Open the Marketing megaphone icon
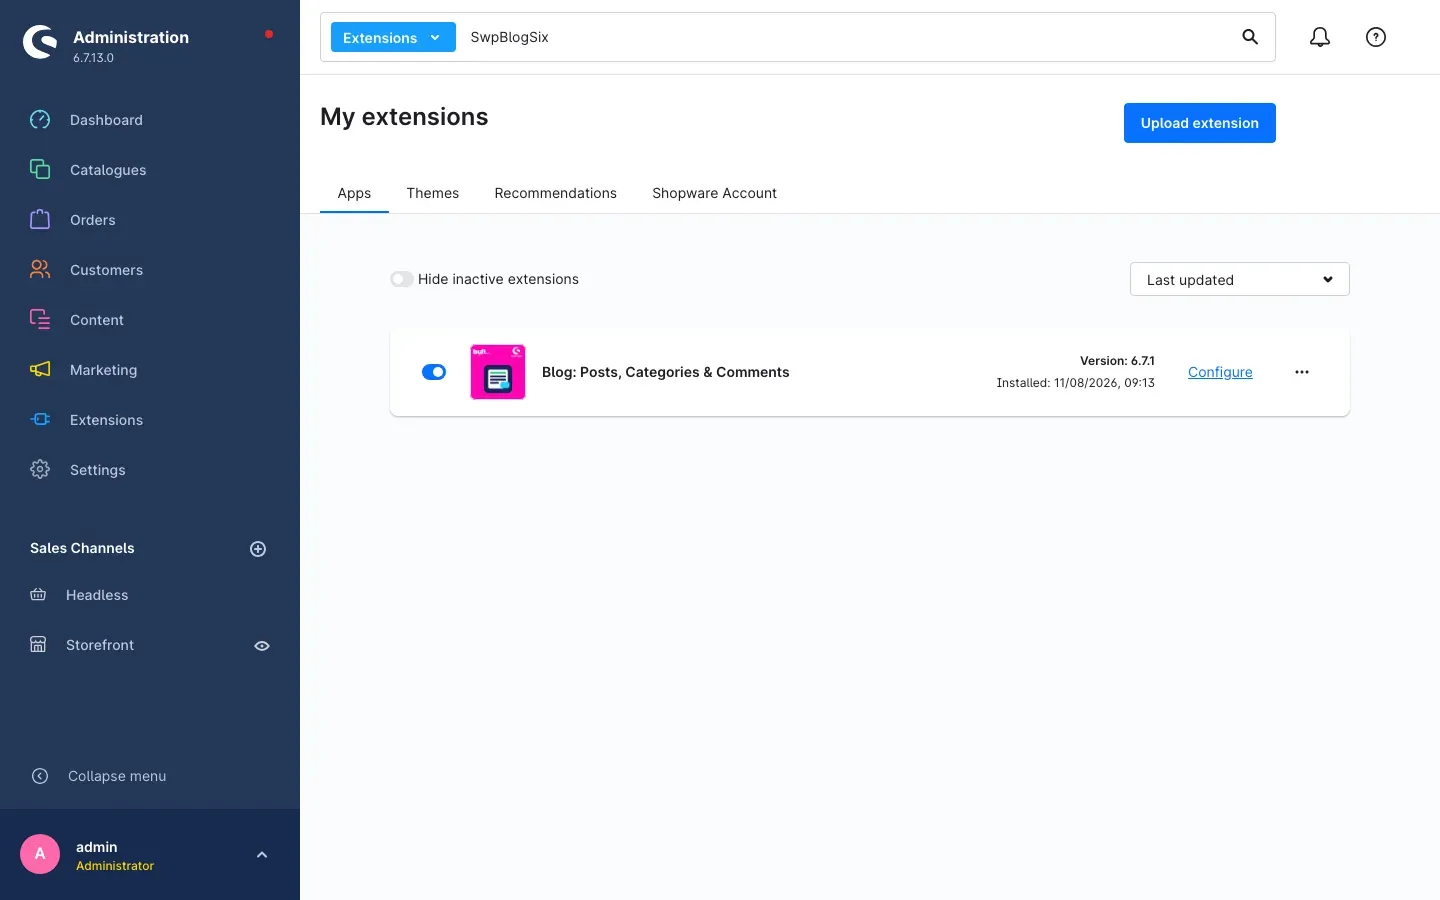1440x900 pixels. point(40,370)
